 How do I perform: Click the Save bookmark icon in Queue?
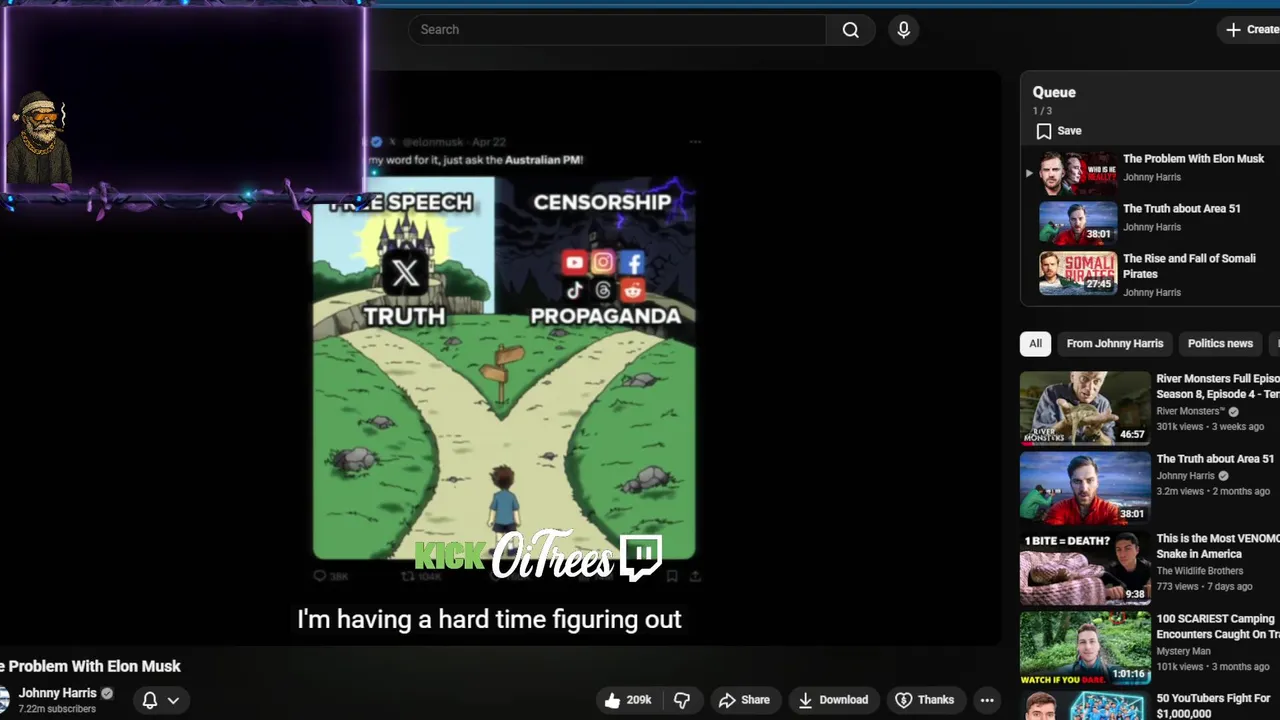pos(1044,131)
